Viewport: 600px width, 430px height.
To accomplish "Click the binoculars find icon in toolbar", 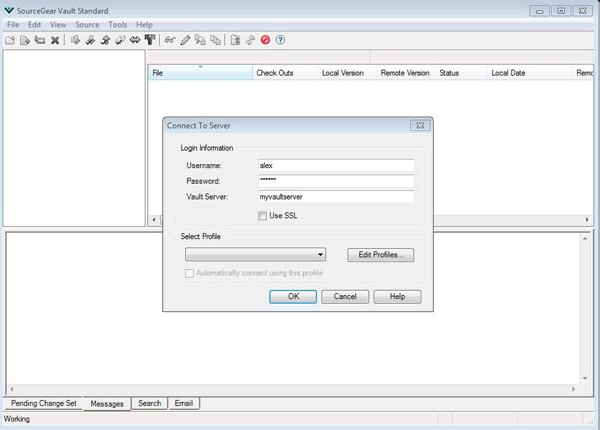I will click(150, 40).
